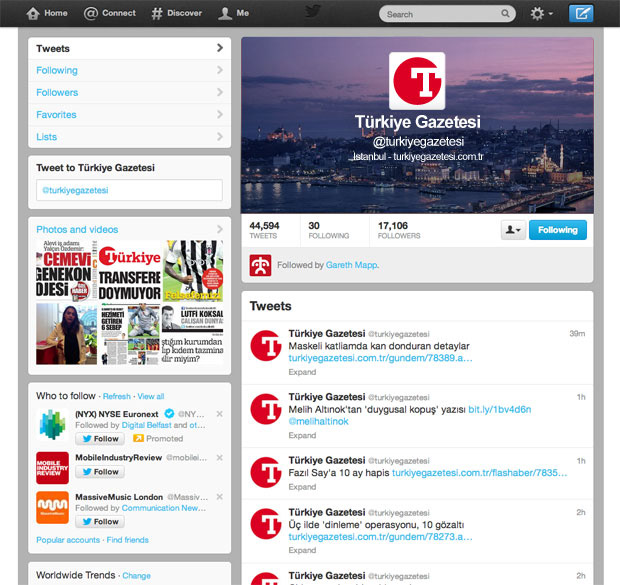Dismiss NYSE Euronext suggestion
Screen dimensions: 620x585
coord(219,414)
